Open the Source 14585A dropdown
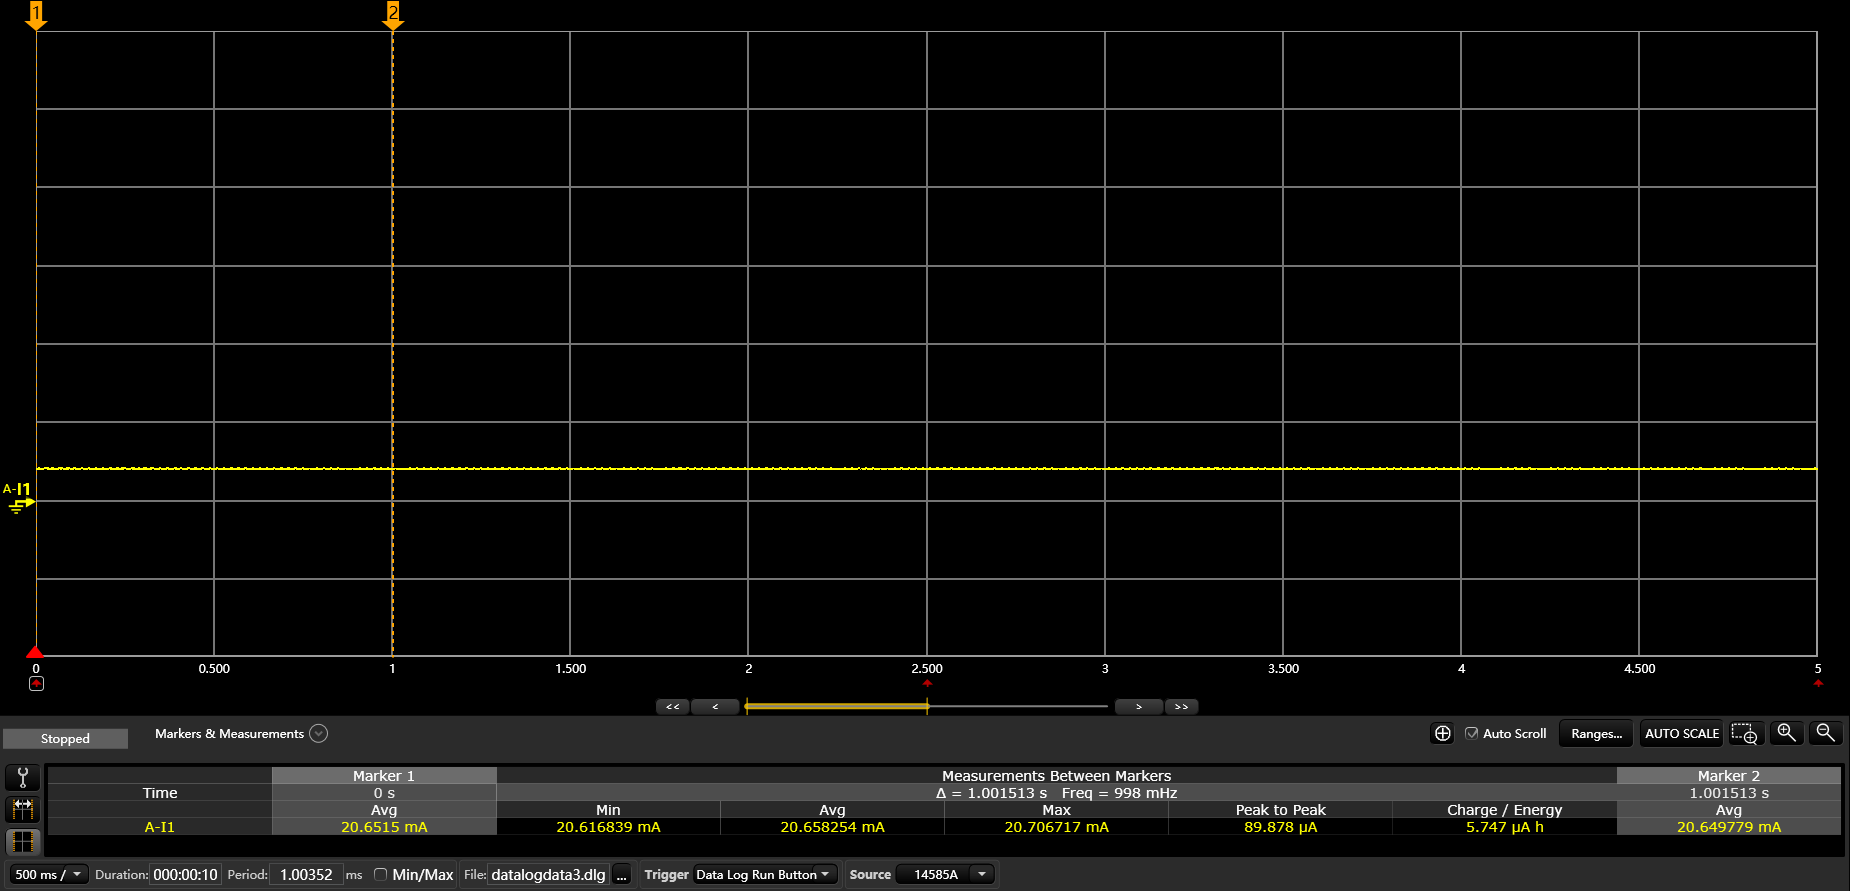1850x891 pixels. 946,874
